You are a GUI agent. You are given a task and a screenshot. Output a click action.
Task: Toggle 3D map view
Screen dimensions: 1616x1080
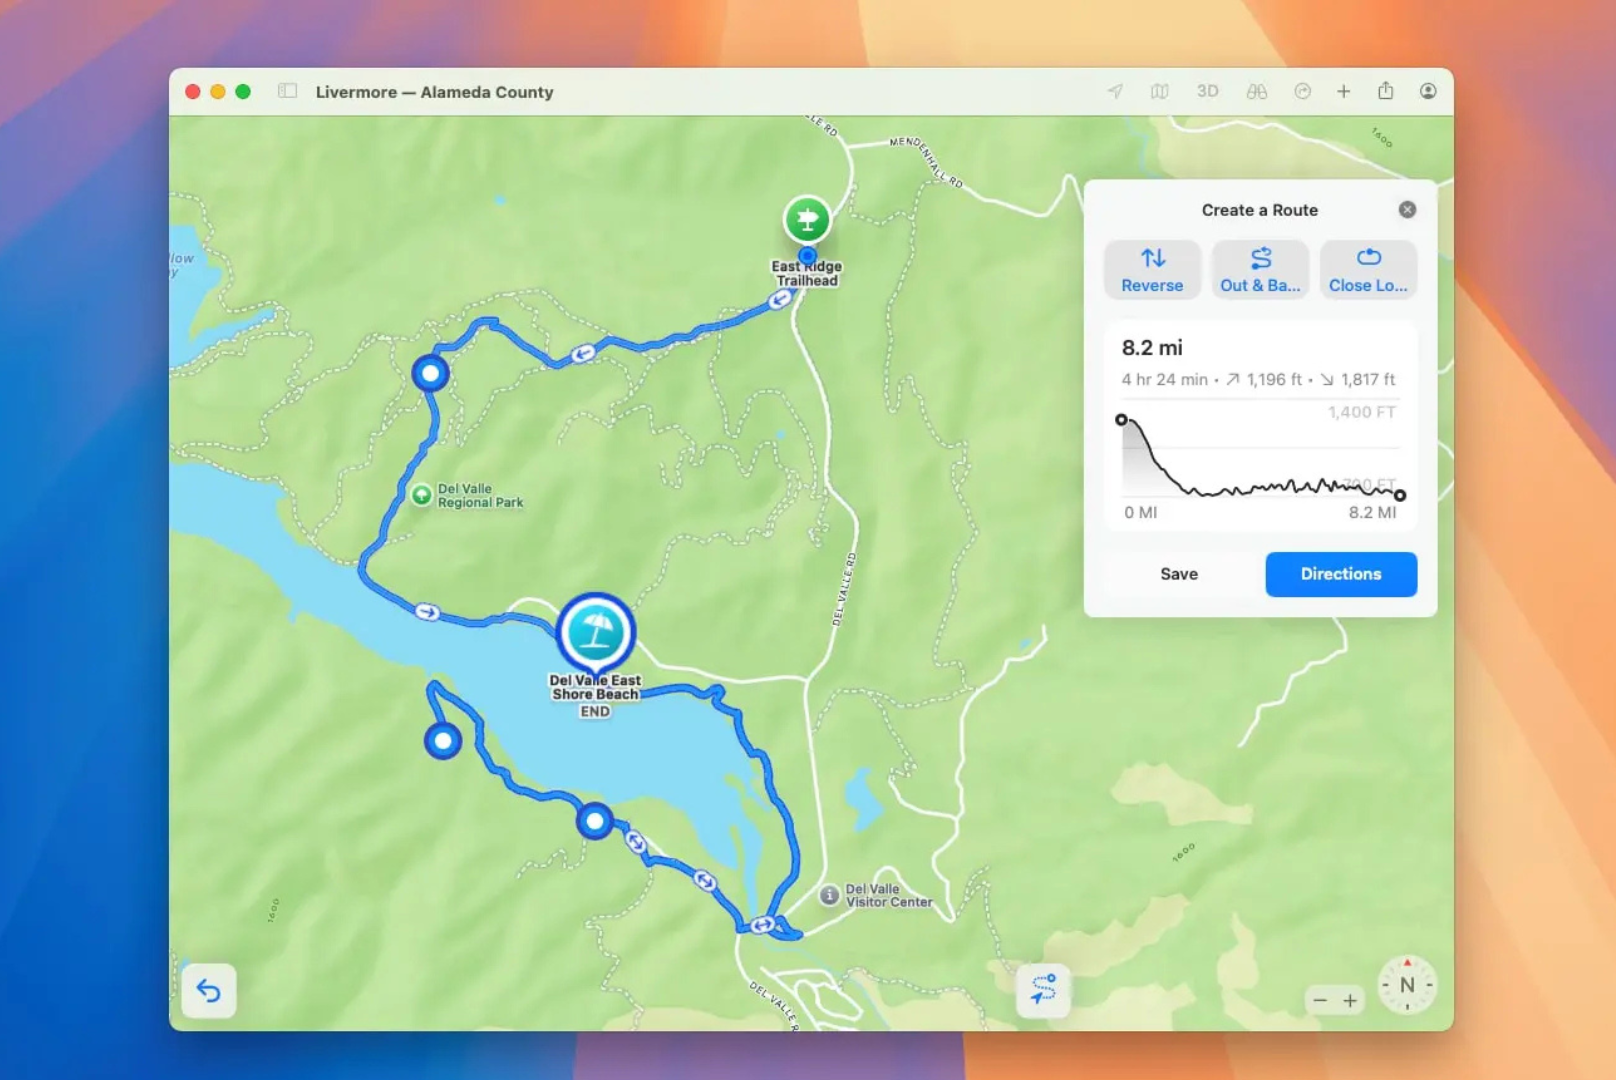1207,91
